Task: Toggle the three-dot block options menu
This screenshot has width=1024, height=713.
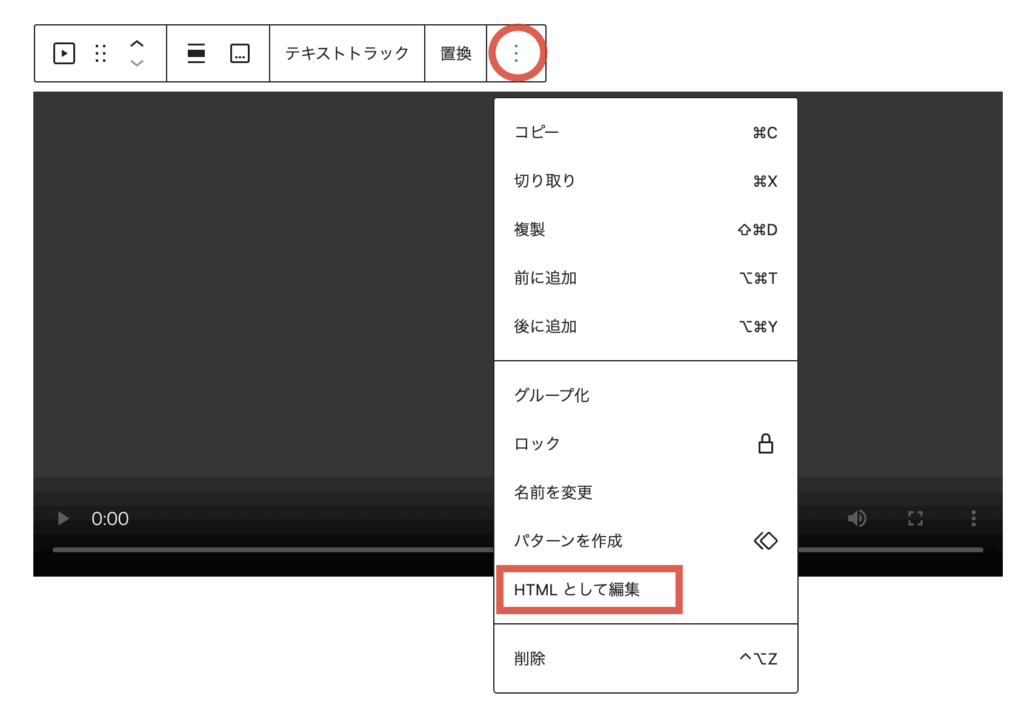Action: [516, 53]
